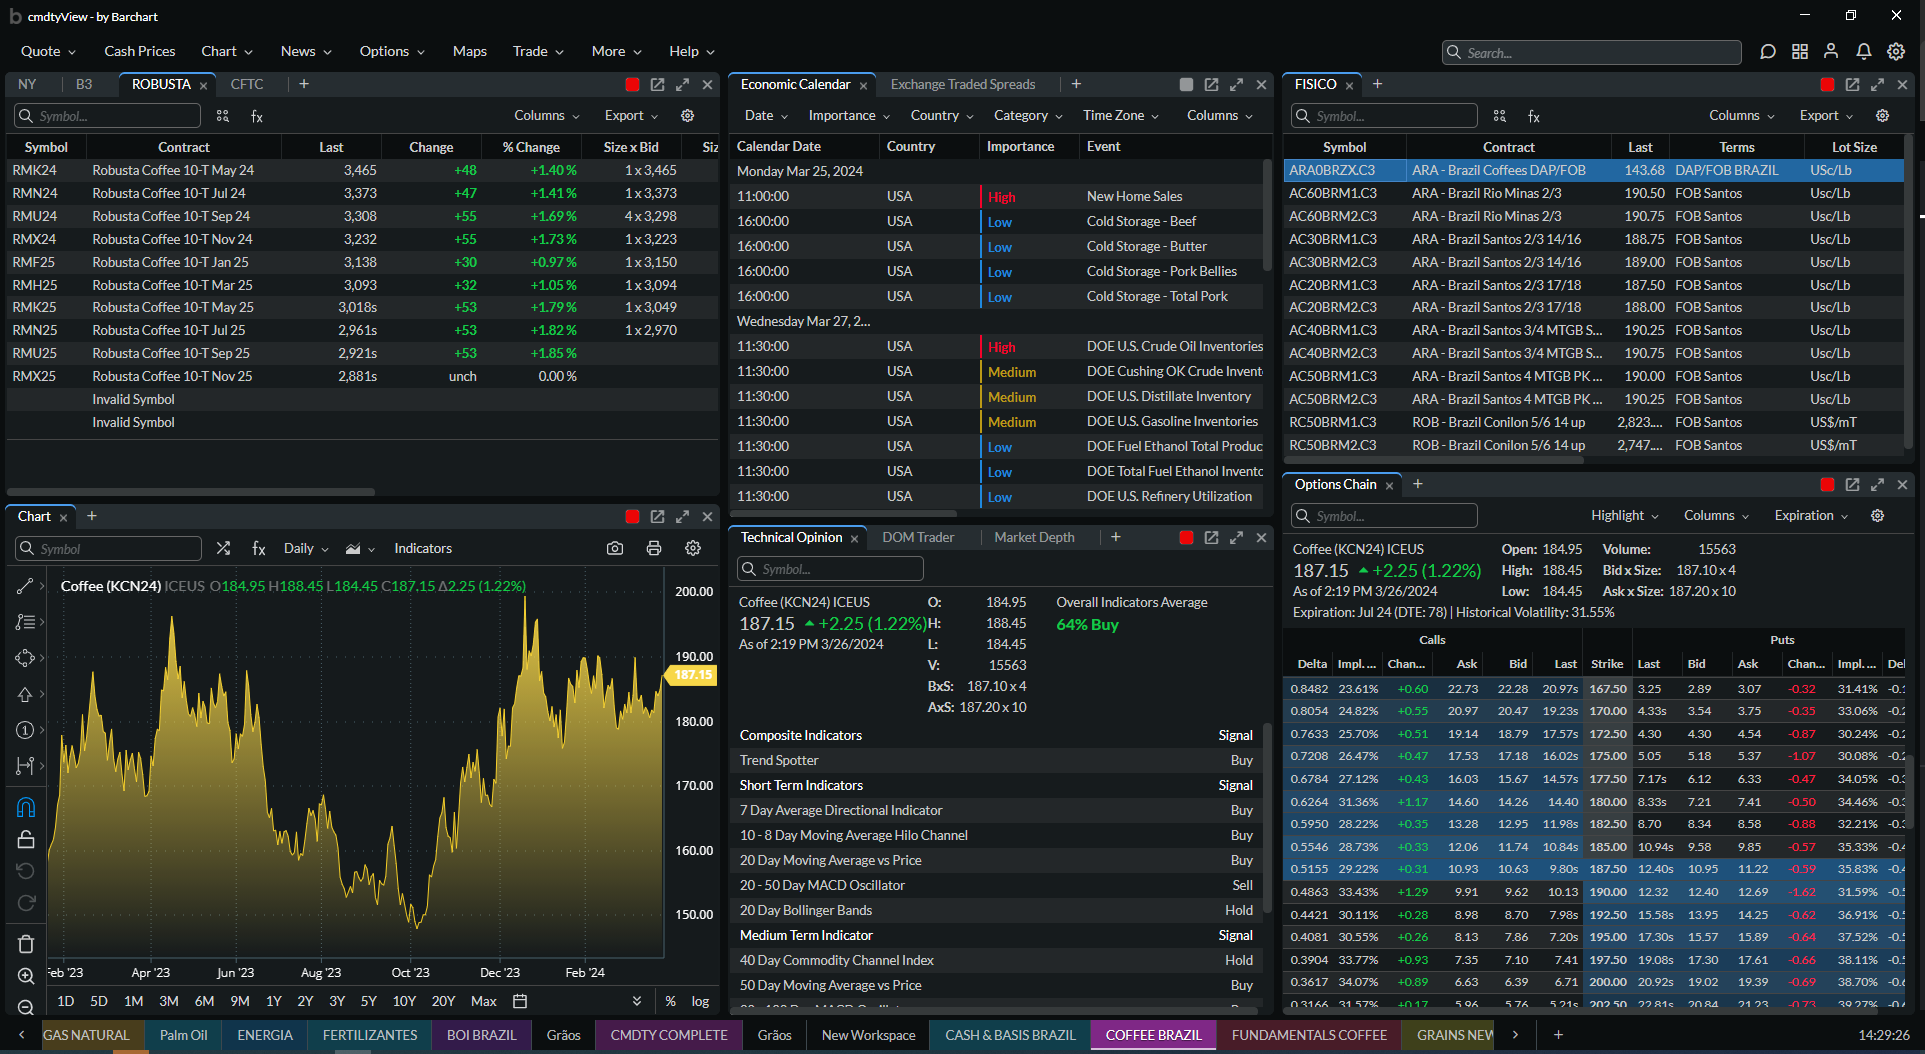Toggle the red link indicator in Technical Opinion
This screenshot has width=1925, height=1054.
1186,538
